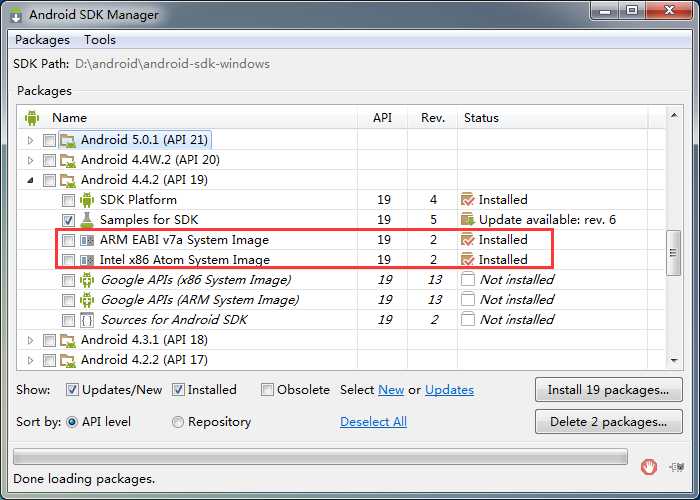The image size is (700, 500).
Task: Click the Android SDK Manager title bar icon
Action: [16, 15]
